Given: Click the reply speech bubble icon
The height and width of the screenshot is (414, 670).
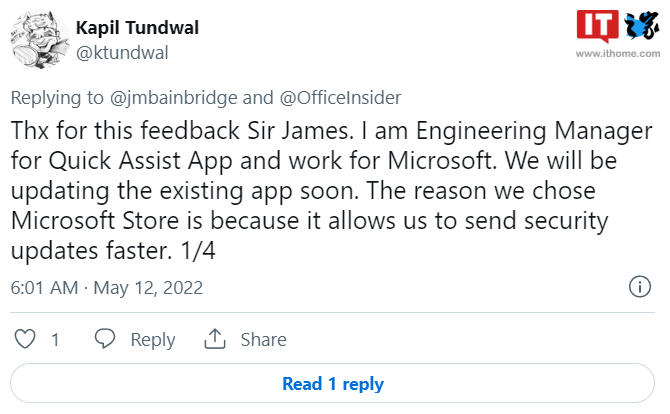Looking at the screenshot, I should 105,340.
